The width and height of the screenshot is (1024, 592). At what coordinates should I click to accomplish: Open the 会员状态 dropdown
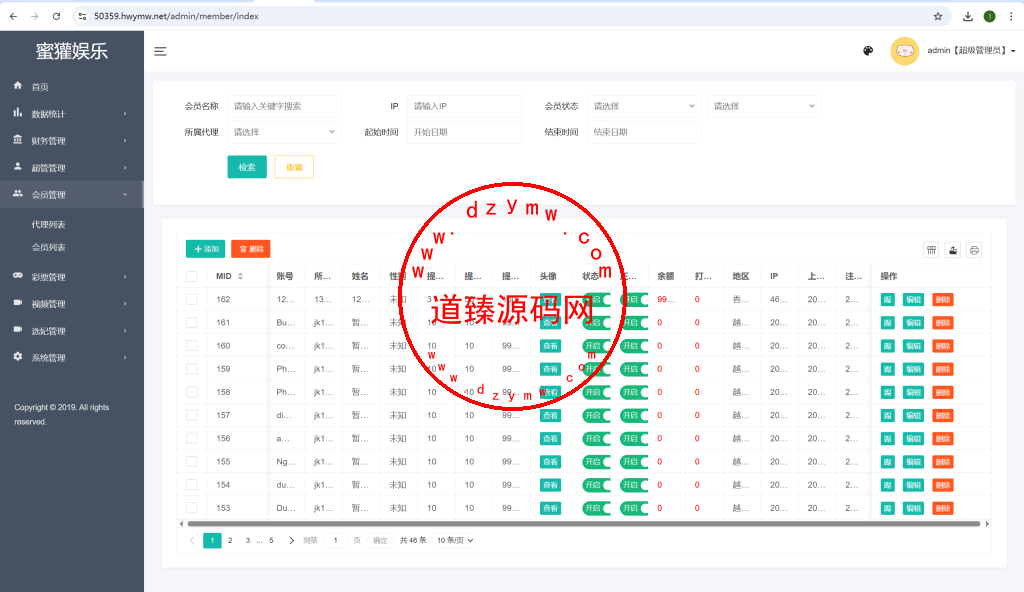pyautogui.click(x=644, y=106)
